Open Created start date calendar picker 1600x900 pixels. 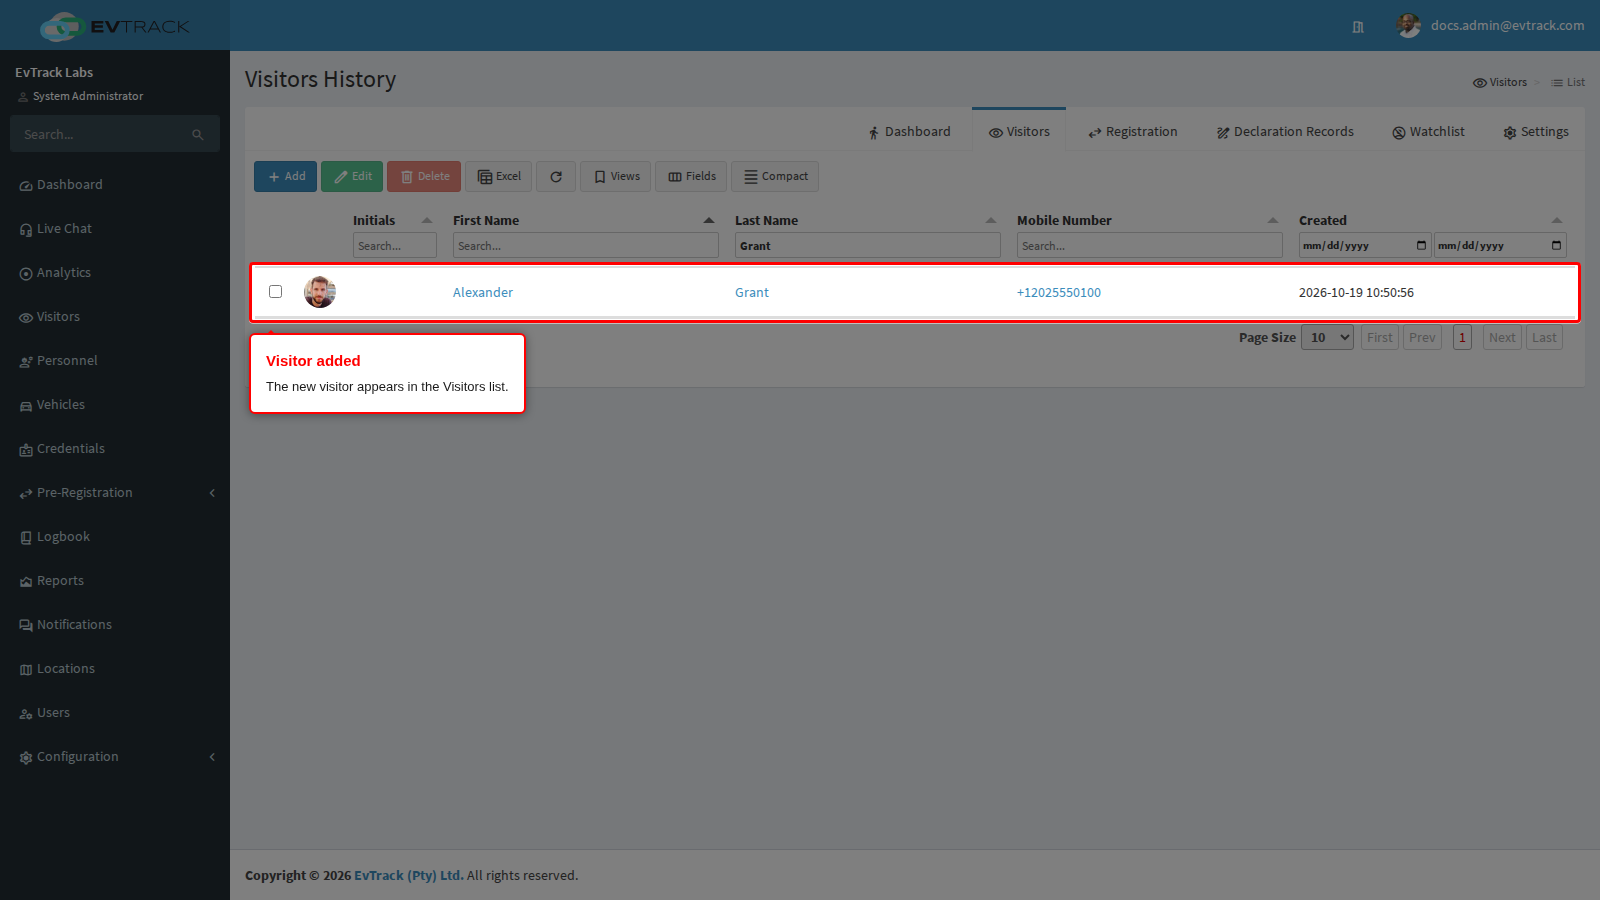click(1421, 245)
